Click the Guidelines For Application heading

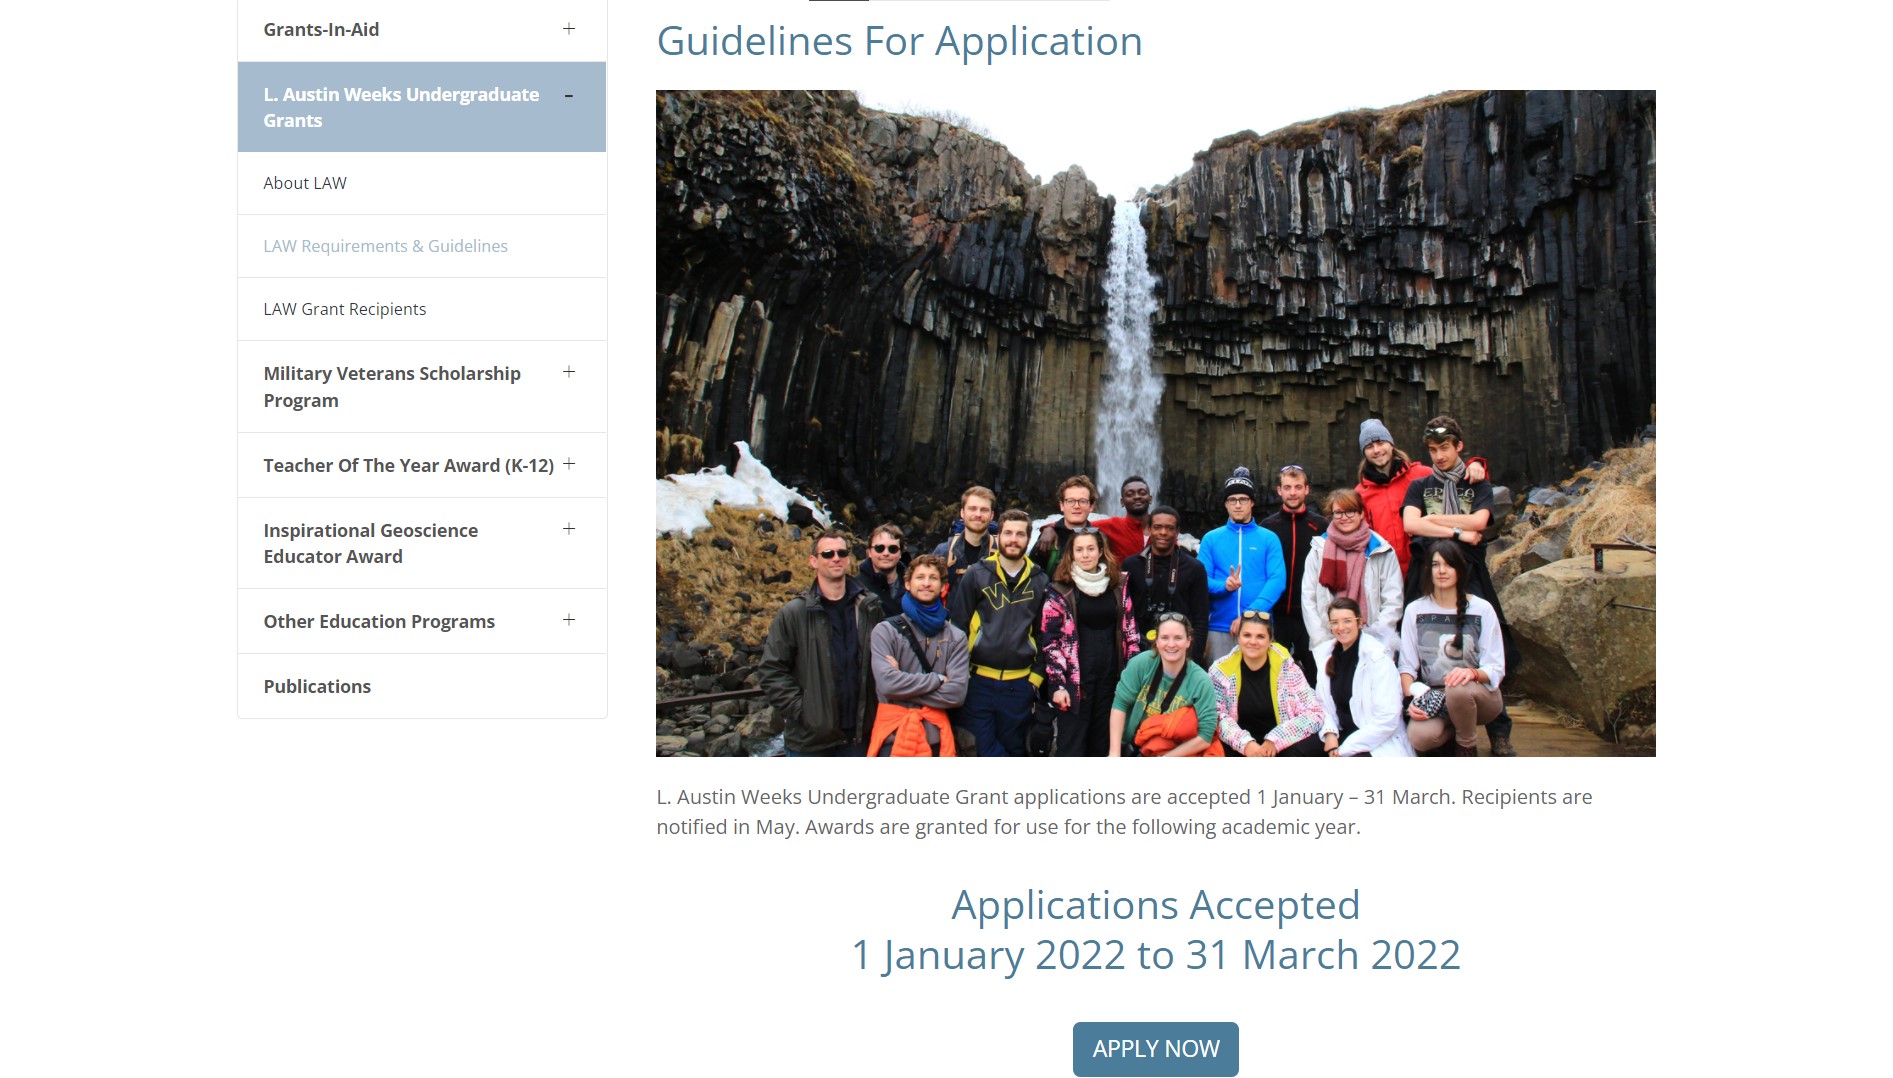[898, 41]
